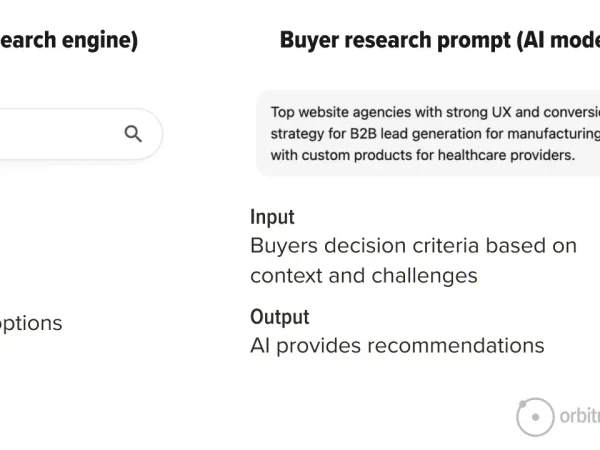Click the "Buyers decision criteria based on" line
The height and width of the screenshot is (450, 600).
pyautogui.click(x=413, y=246)
